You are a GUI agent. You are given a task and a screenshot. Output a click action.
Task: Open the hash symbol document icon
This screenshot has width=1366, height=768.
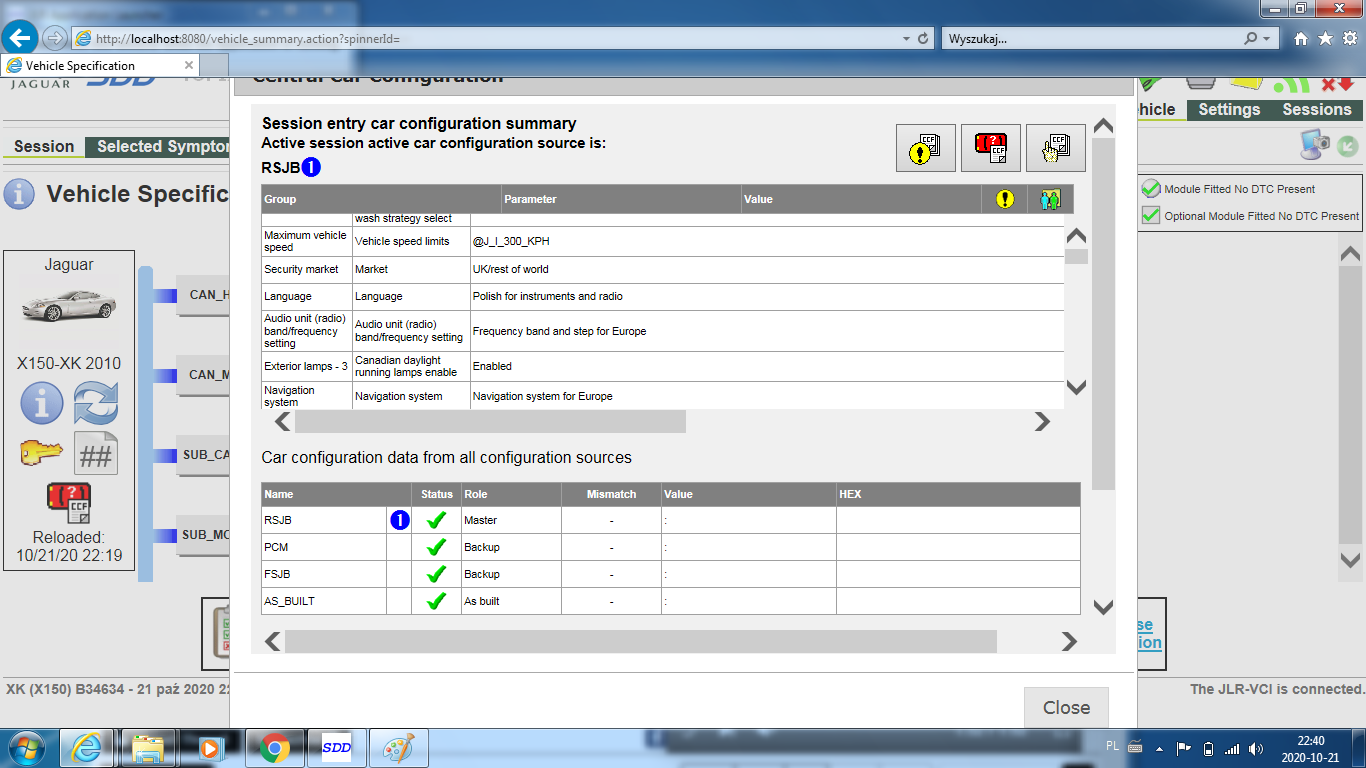click(96, 455)
